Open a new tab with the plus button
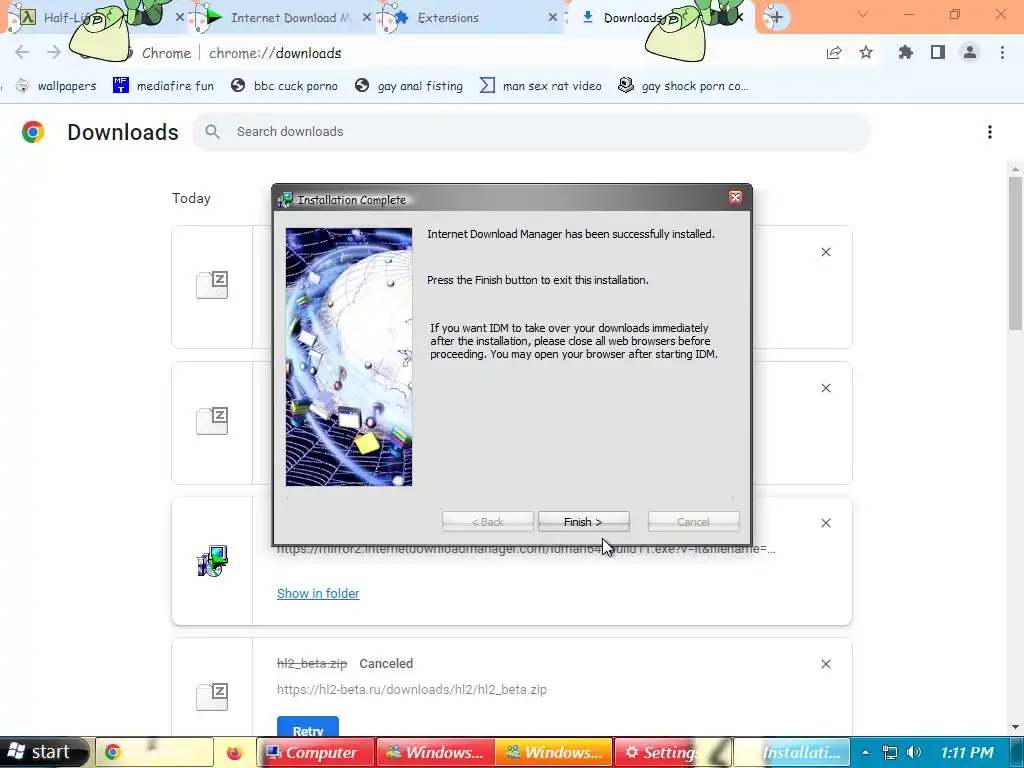This screenshot has height=768, width=1024. [776, 18]
